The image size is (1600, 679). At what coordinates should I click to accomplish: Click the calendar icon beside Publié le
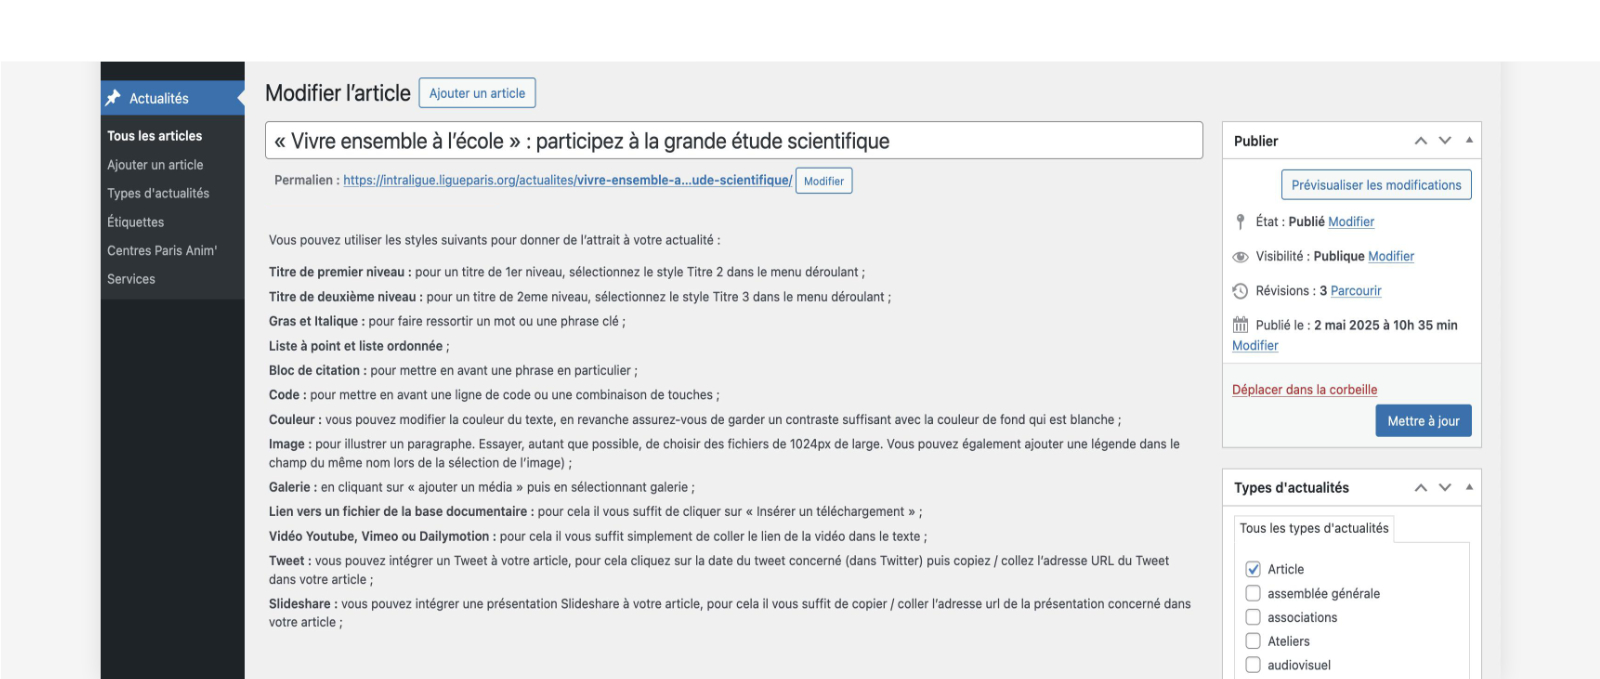pos(1241,324)
